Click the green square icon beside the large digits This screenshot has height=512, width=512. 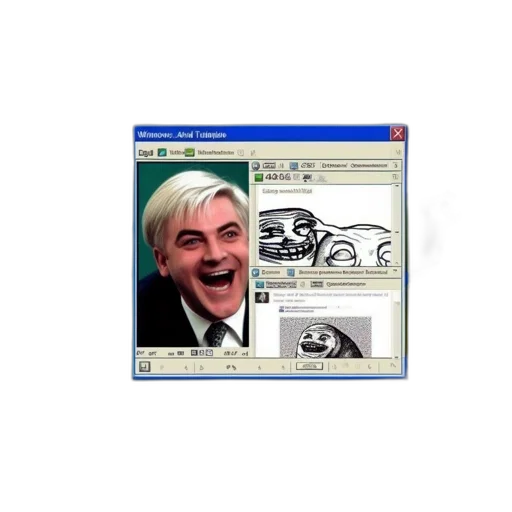click(x=259, y=177)
